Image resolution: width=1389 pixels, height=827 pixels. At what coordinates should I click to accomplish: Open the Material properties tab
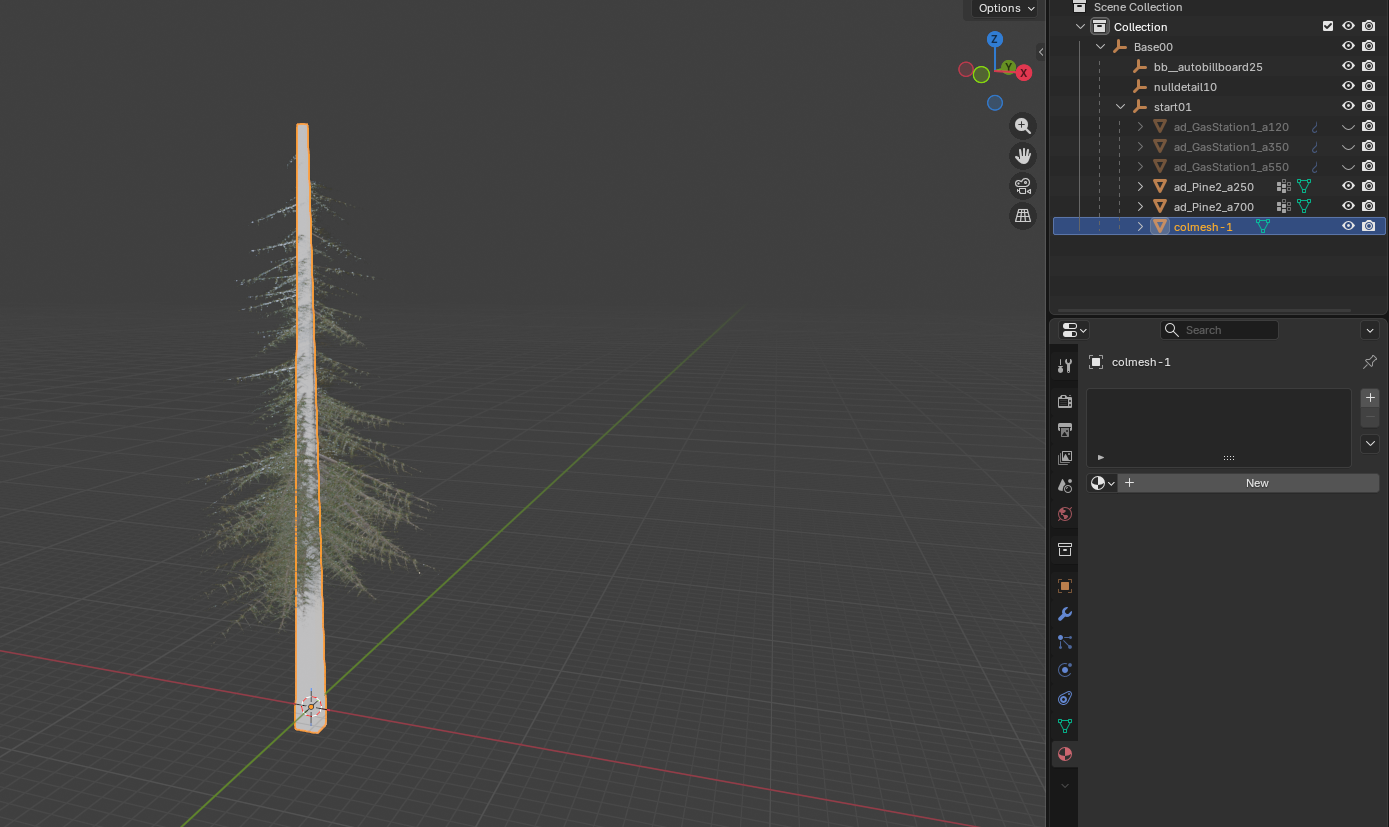pyautogui.click(x=1065, y=754)
